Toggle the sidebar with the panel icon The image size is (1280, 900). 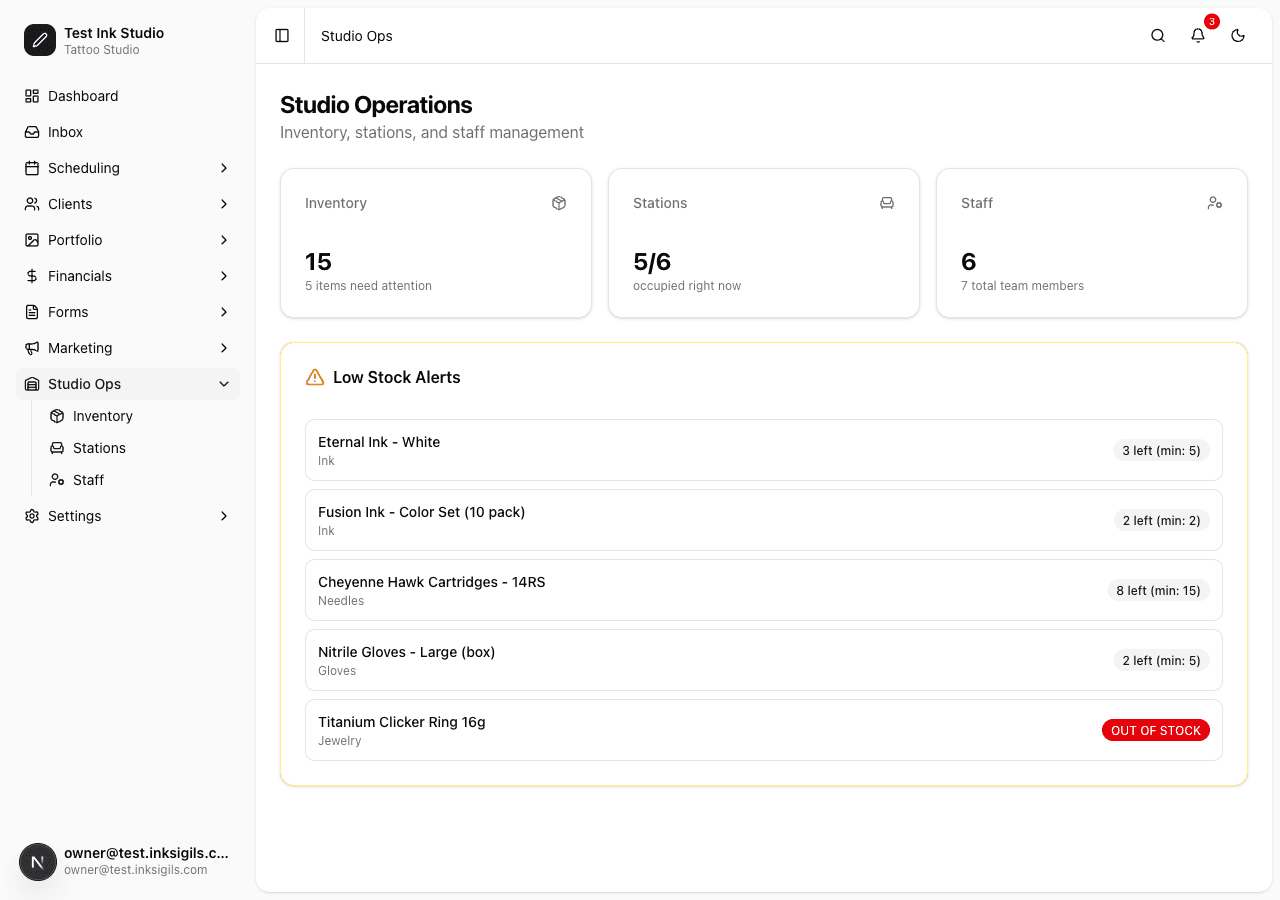point(281,35)
